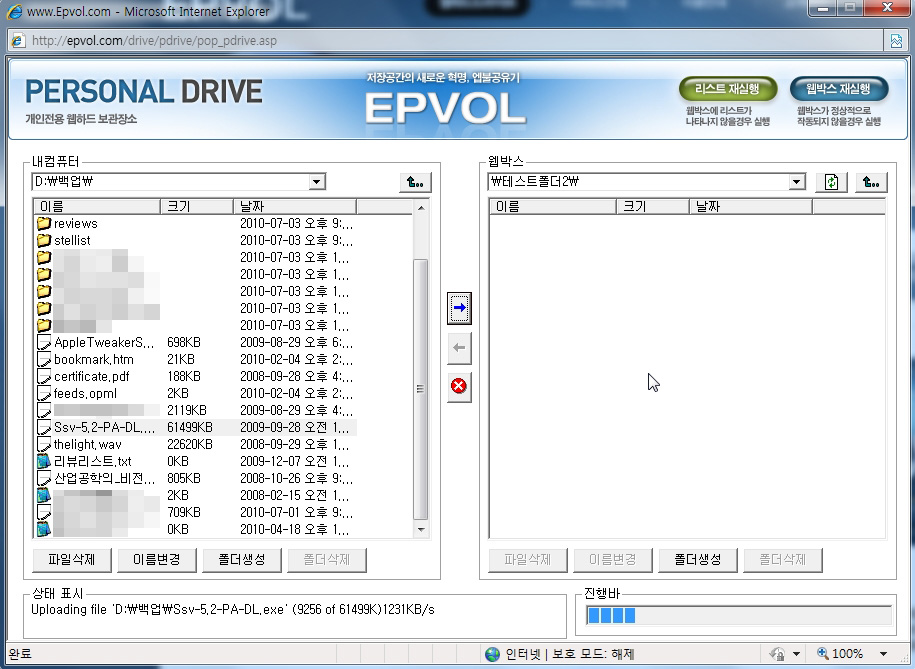Click the thelight.wav file icon
This screenshot has height=669, width=915.
coord(44,444)
